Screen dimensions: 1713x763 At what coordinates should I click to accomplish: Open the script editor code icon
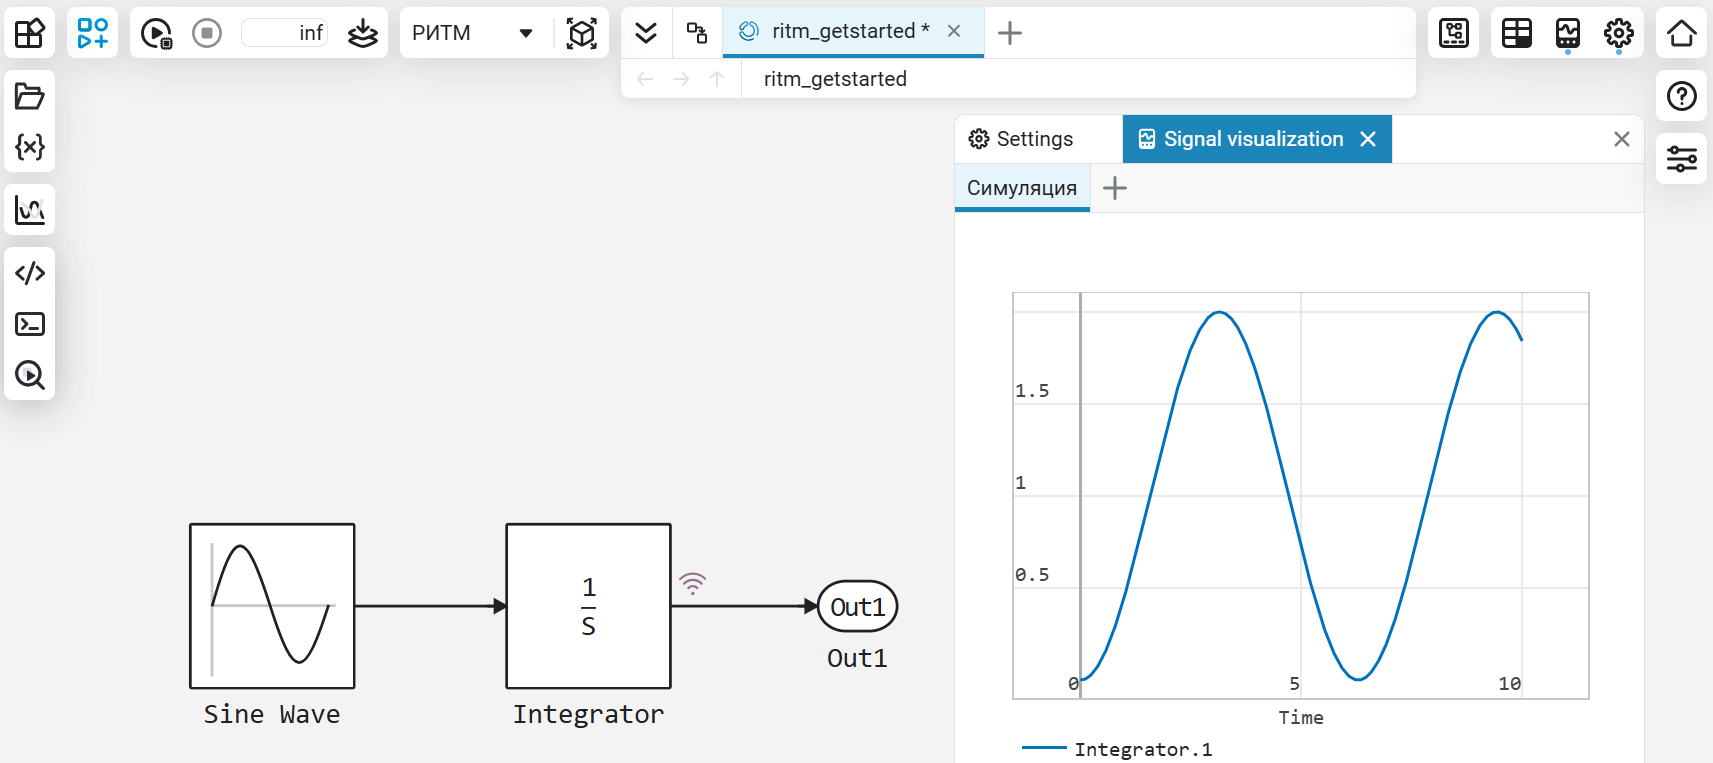click(30, 273)
